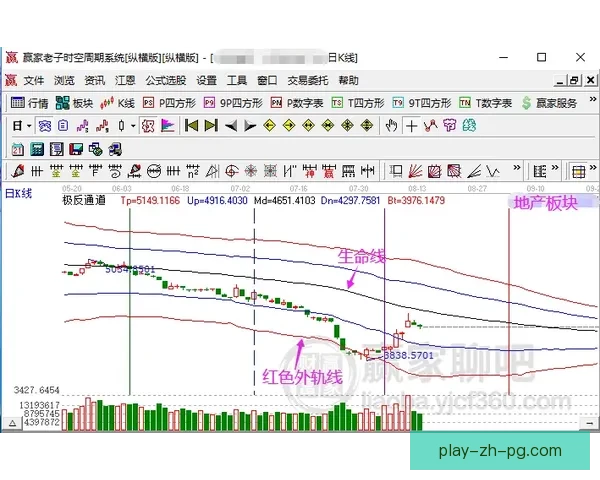Click the red floppy save icon
The height and width of the screenshot is (480, 600).
(76, 149)
